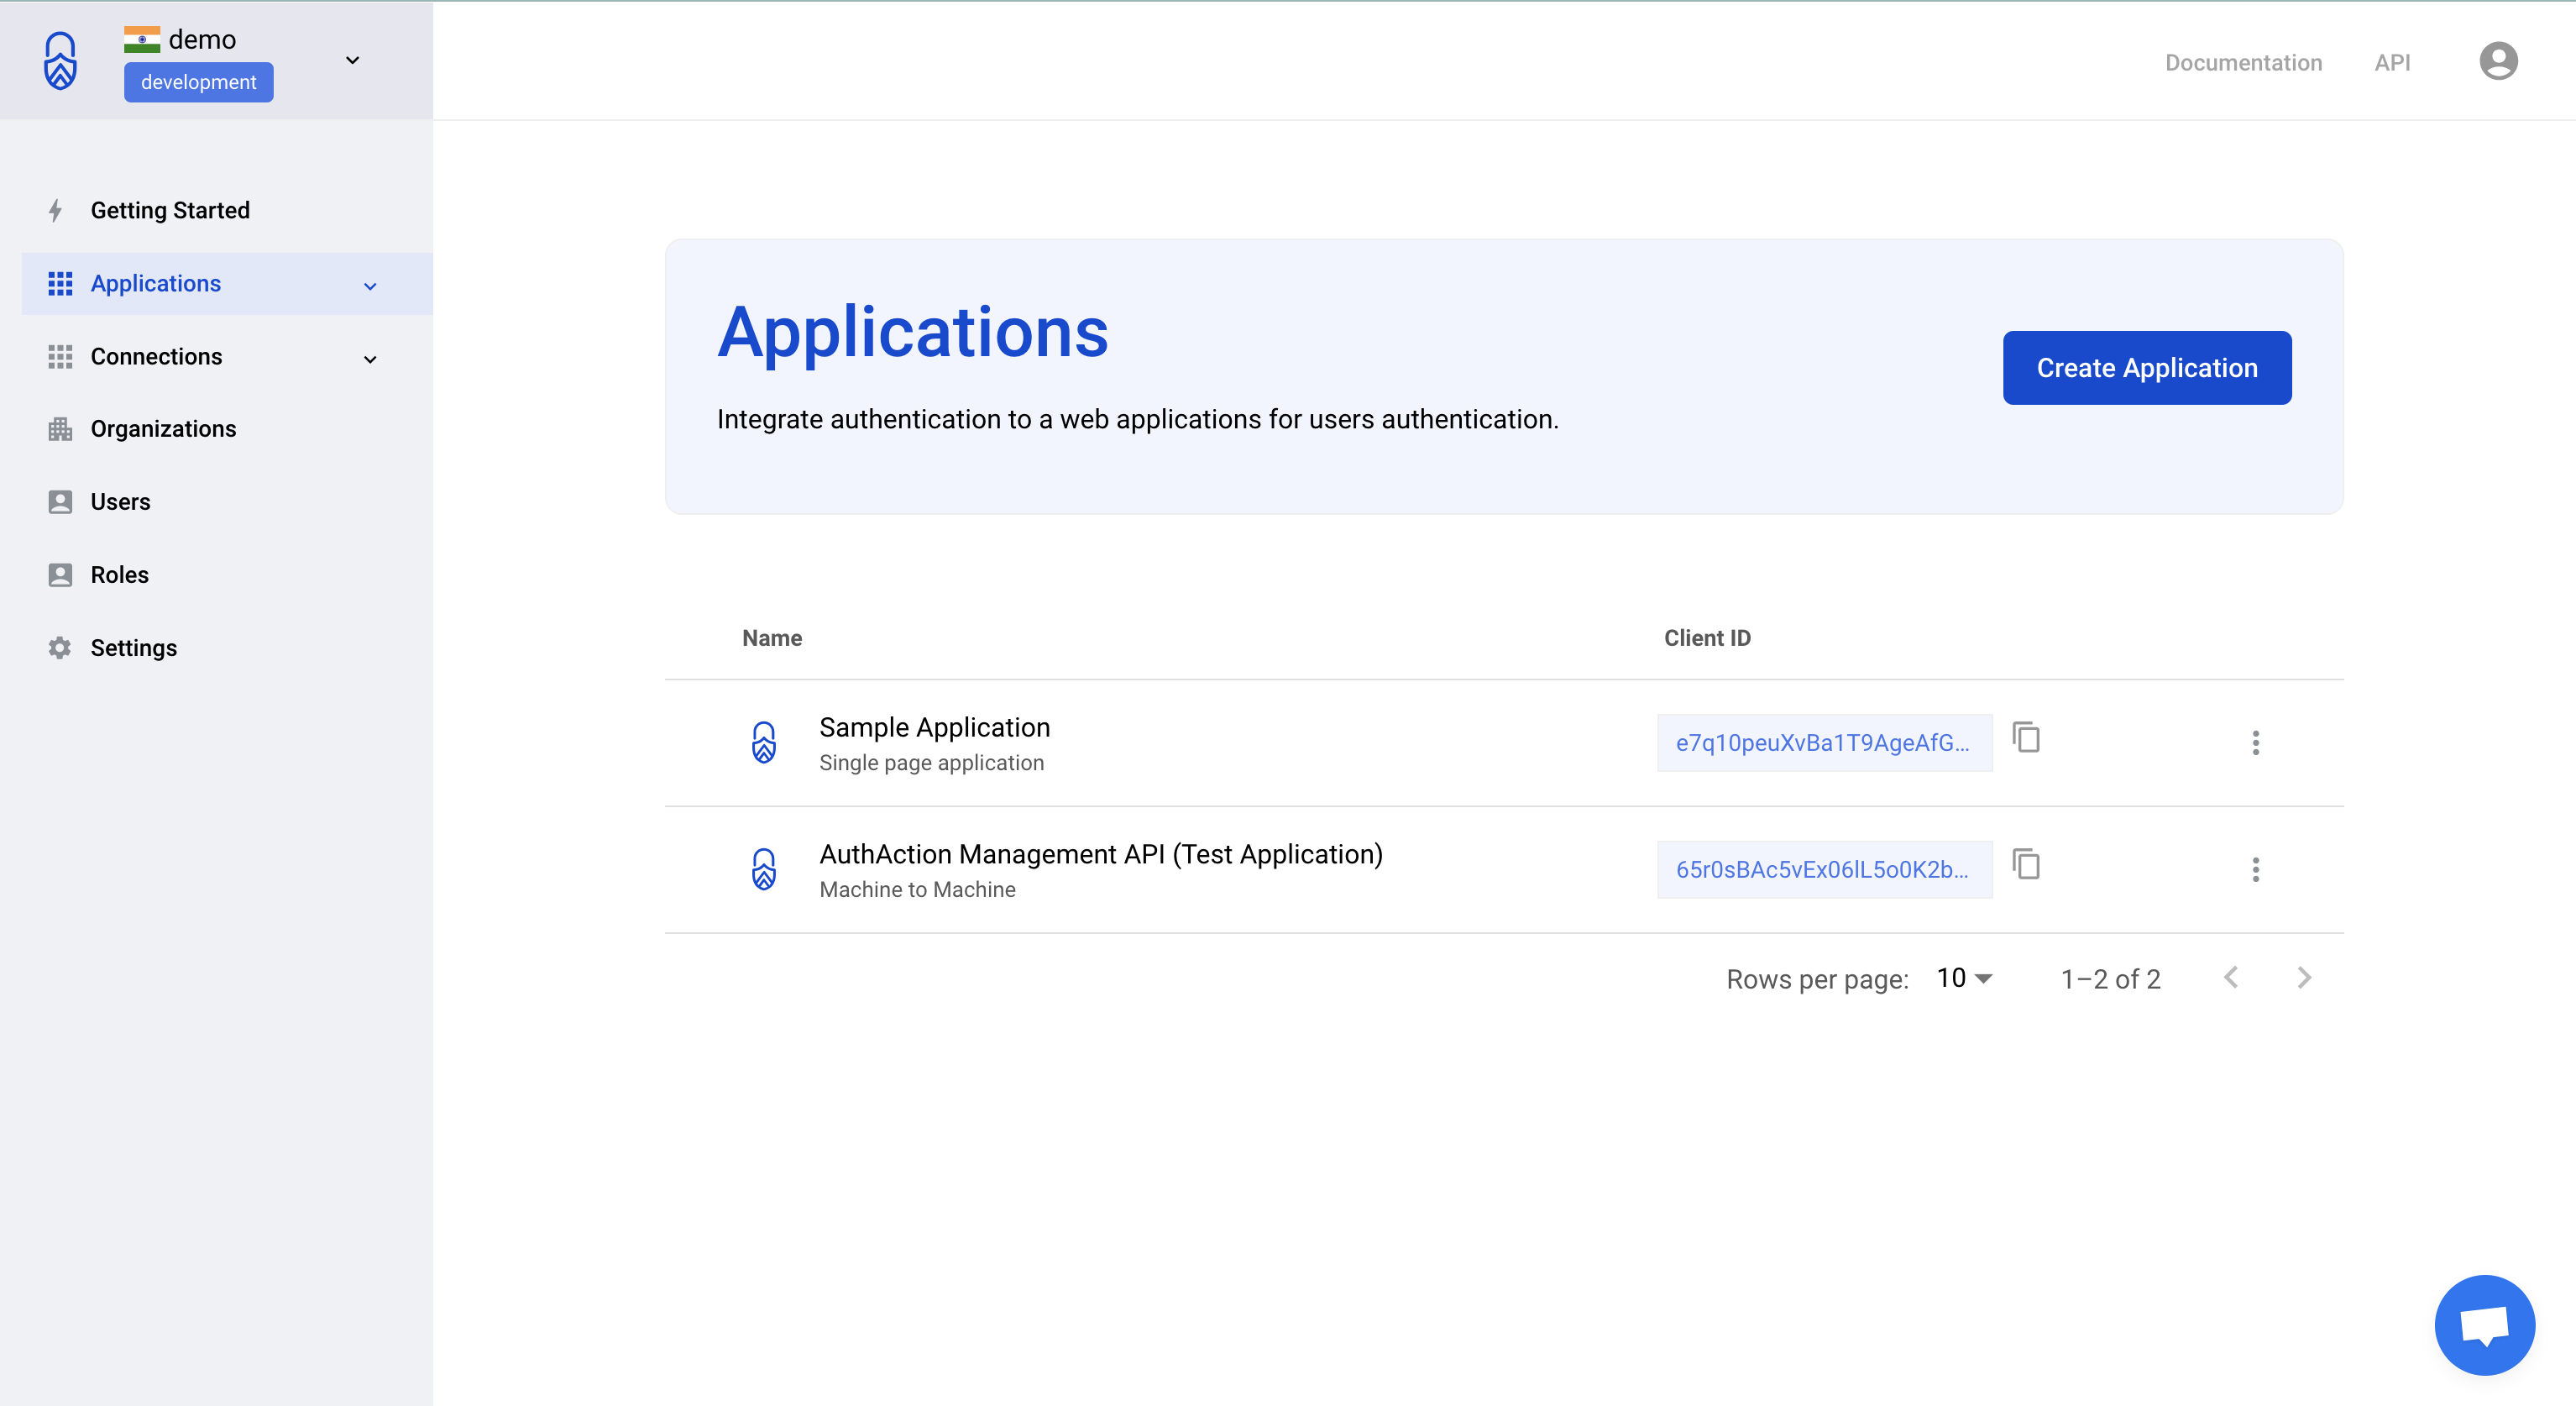Open the user account avatar menu
This screenshot has width=2576, height=1406.
[x=2498, y=61]
